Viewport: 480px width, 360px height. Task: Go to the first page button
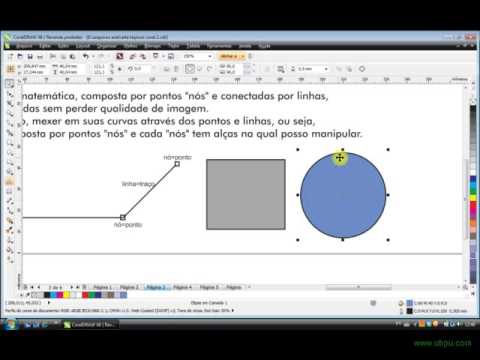pos(32,287)
